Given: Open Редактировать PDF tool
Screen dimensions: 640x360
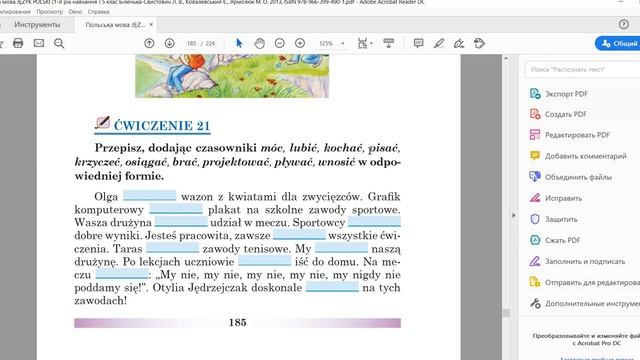Looking at the screenshot, I should (570, 135).
